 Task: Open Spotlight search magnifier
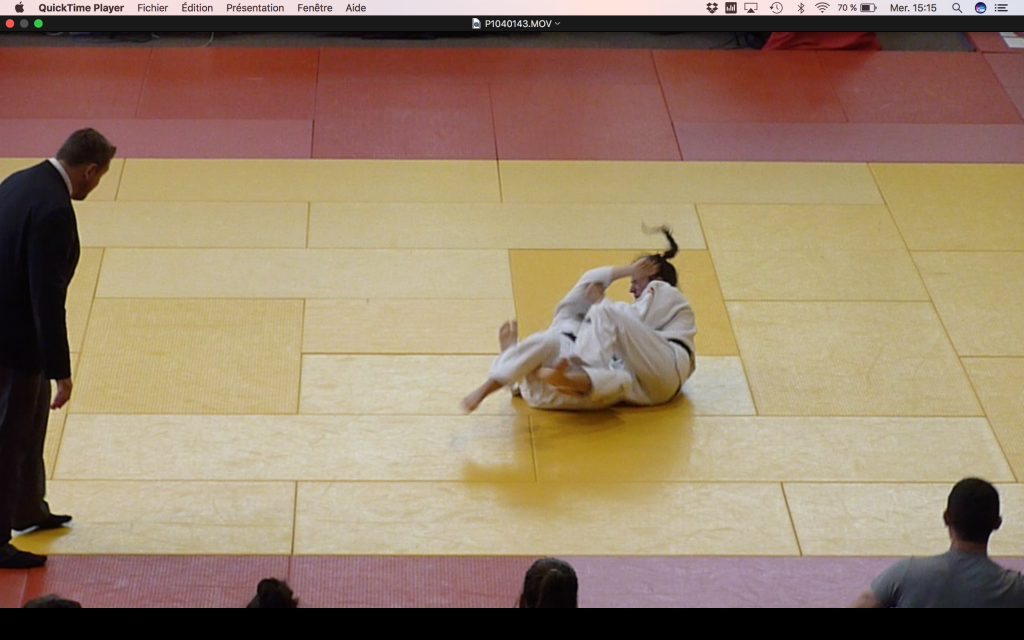tap(957, 8)
